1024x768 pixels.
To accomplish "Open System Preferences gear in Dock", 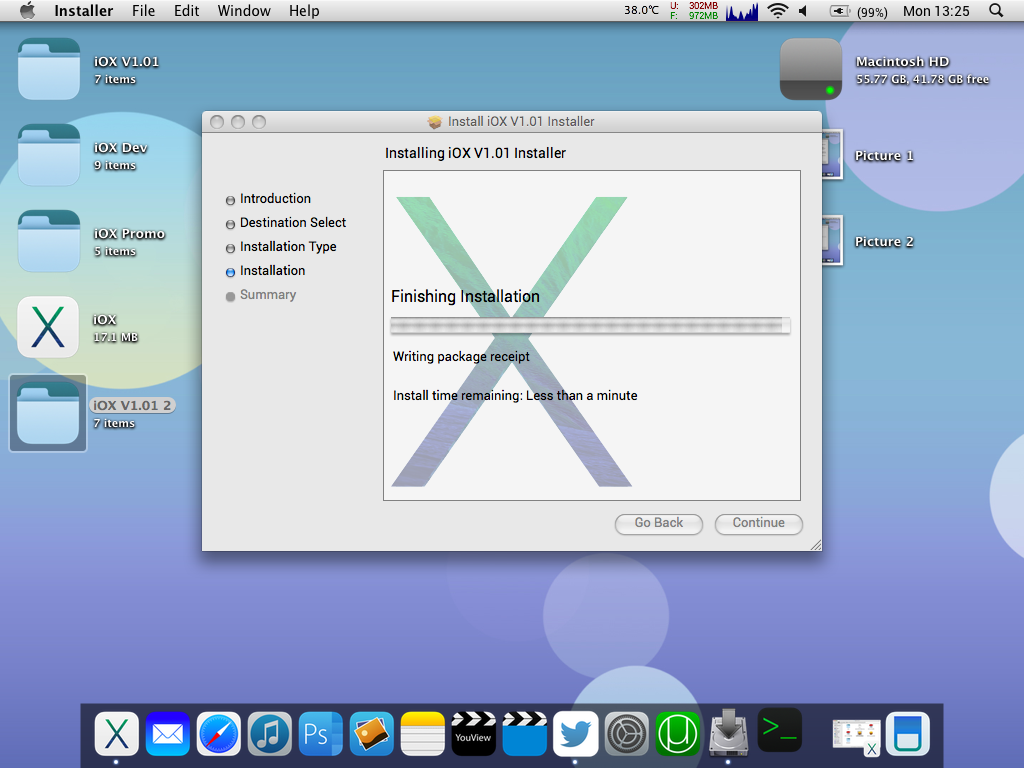I will pyautogui.click(x=626, y=733).
